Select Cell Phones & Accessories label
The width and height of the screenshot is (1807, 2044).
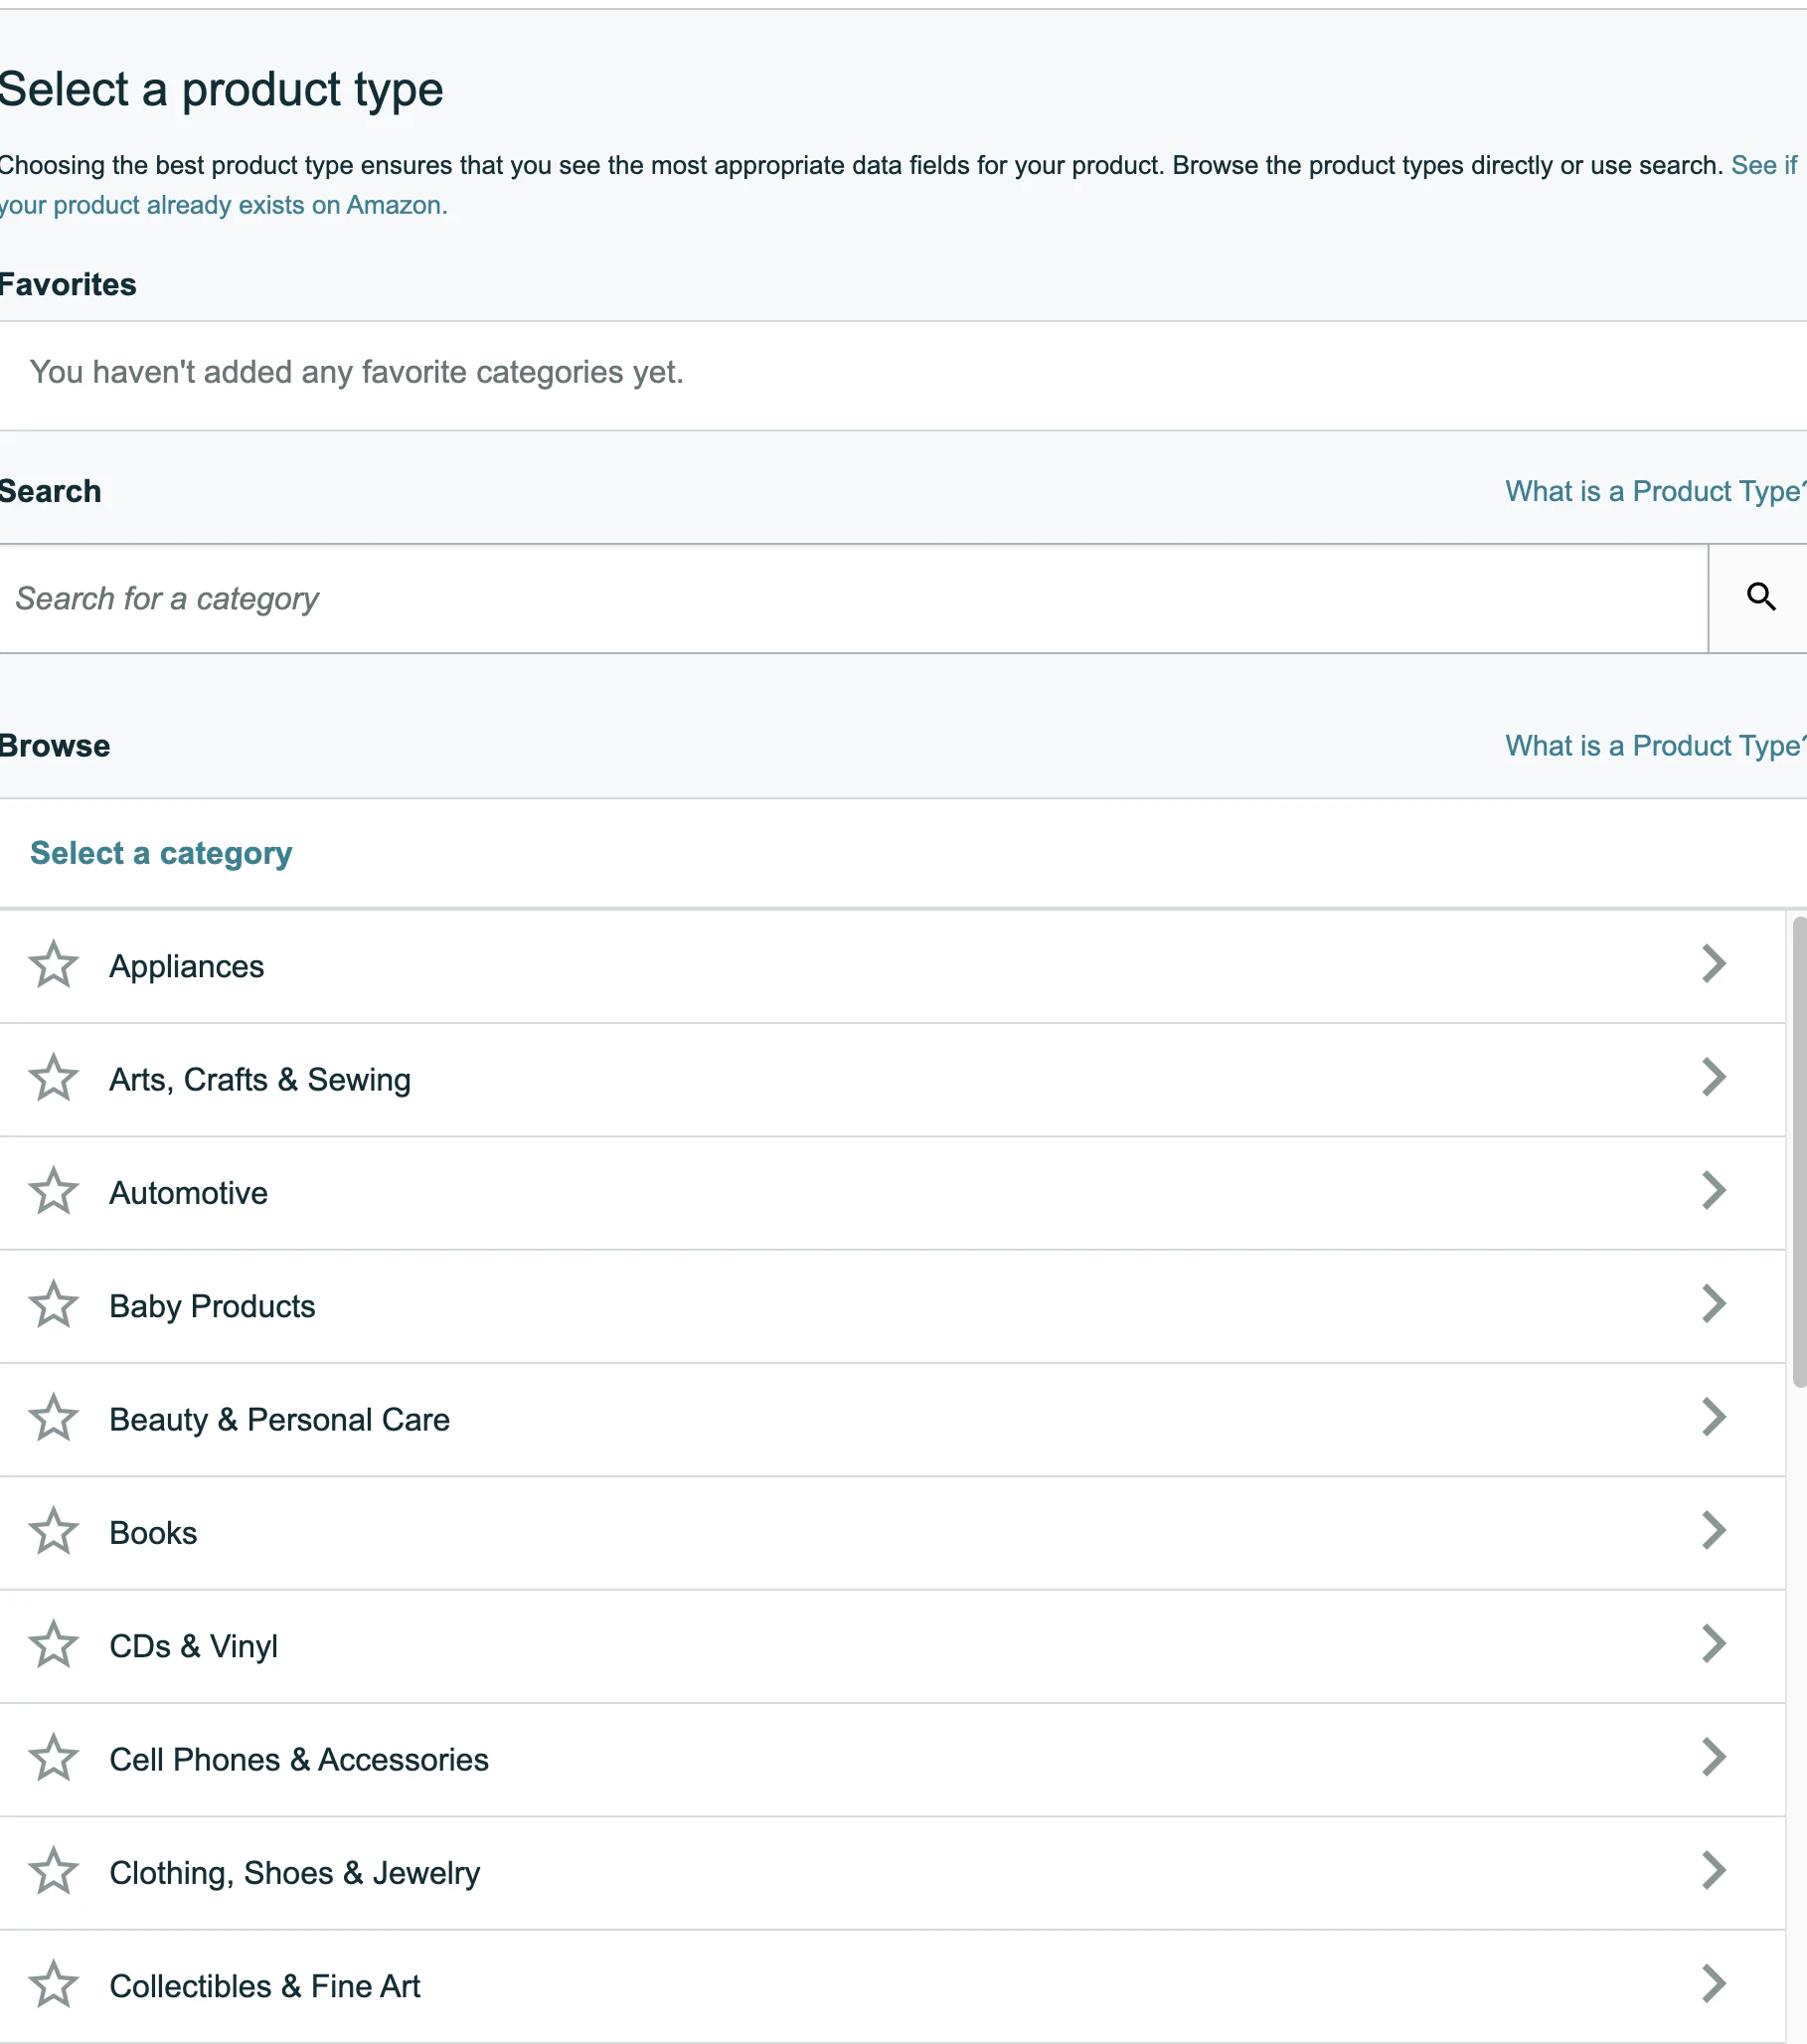pos(299,1760)
